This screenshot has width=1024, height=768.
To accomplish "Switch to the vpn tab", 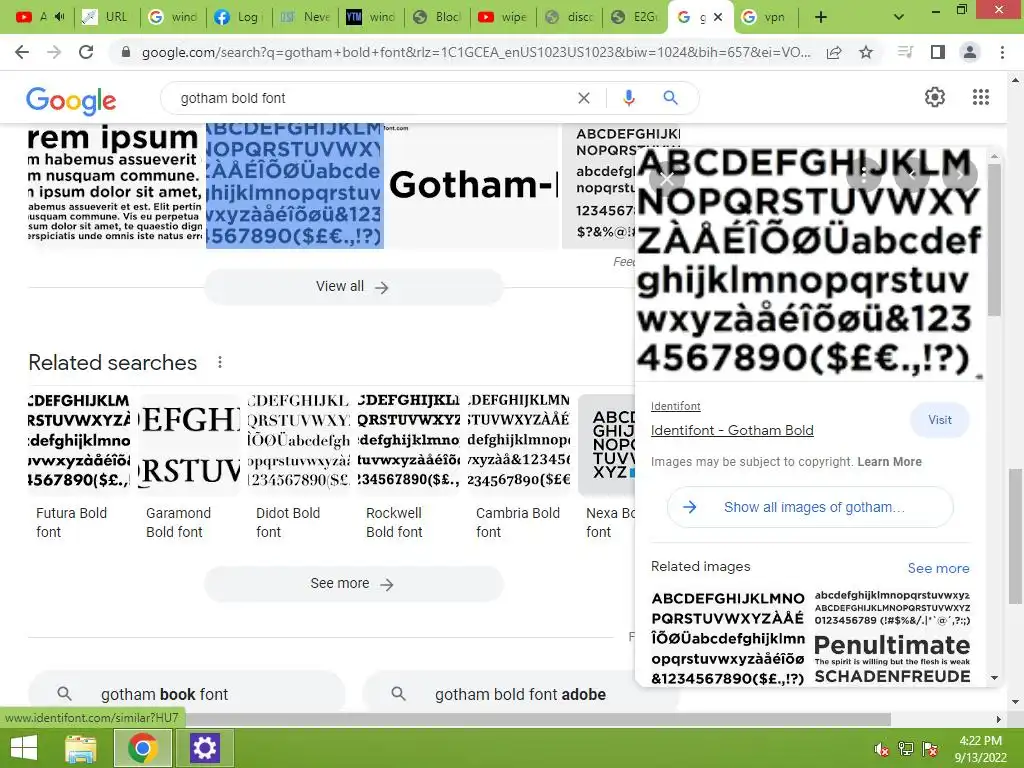I will (x=765, y=17).
